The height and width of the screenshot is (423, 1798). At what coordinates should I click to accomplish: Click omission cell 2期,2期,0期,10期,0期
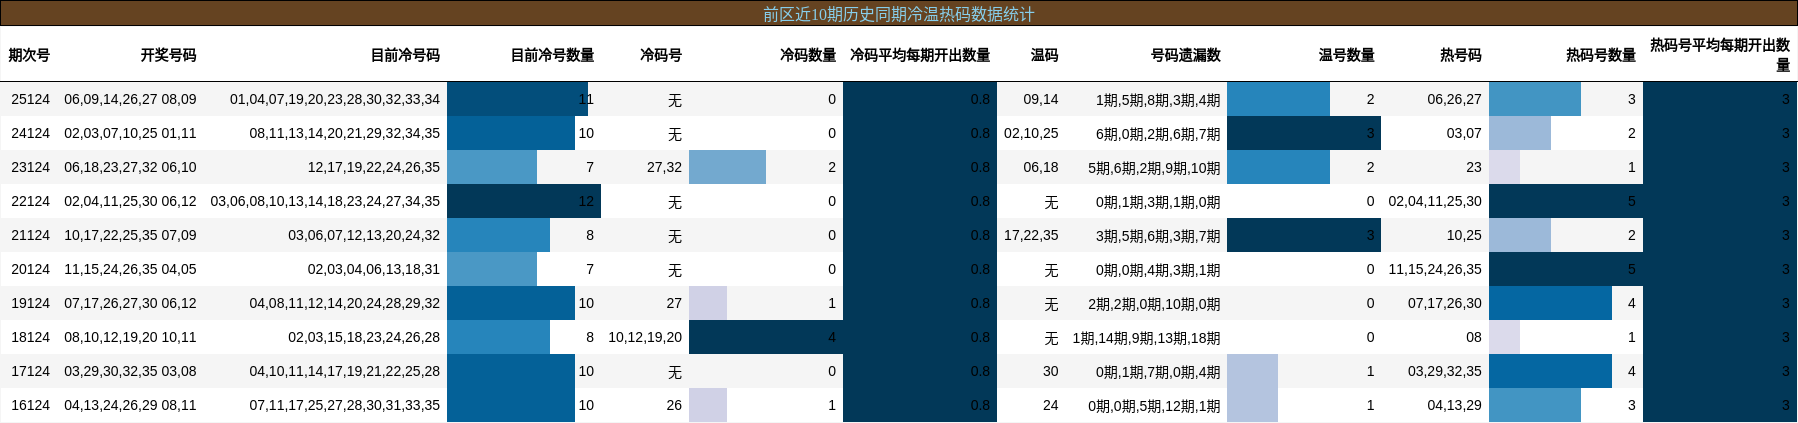[x=1154, y=303]
